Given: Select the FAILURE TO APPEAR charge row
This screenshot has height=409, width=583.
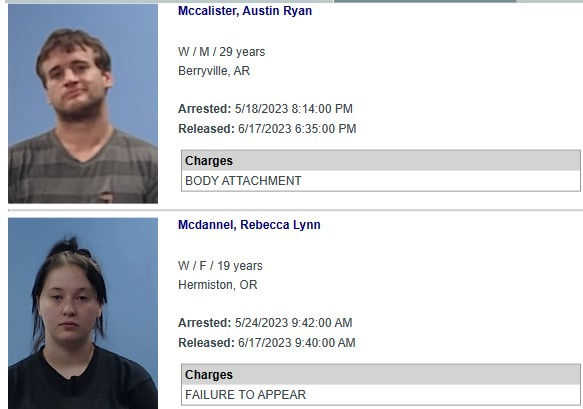Looking at the screenshot, I should pyautogui.click(x=381, y=394).
